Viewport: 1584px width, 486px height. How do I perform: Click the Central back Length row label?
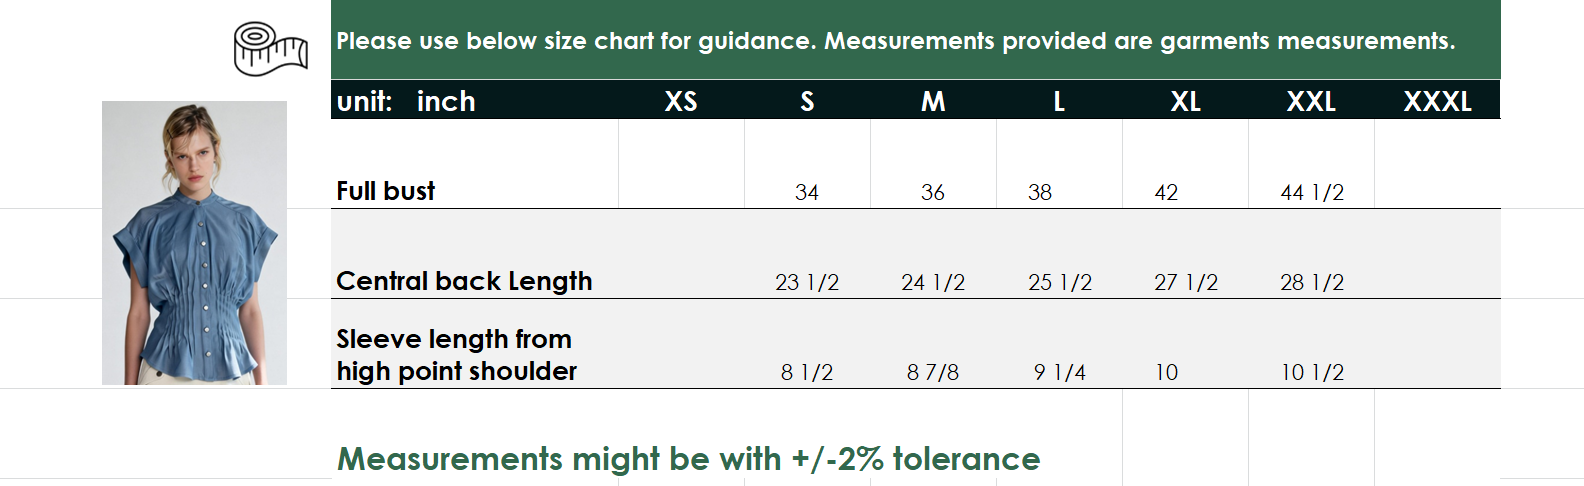click(x=464, y=281)
